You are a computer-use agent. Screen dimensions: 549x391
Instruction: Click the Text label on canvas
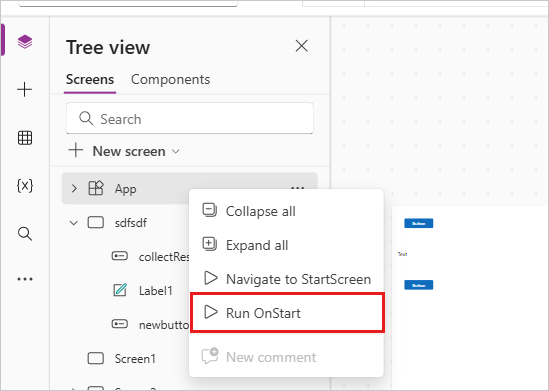pos(402,254)
